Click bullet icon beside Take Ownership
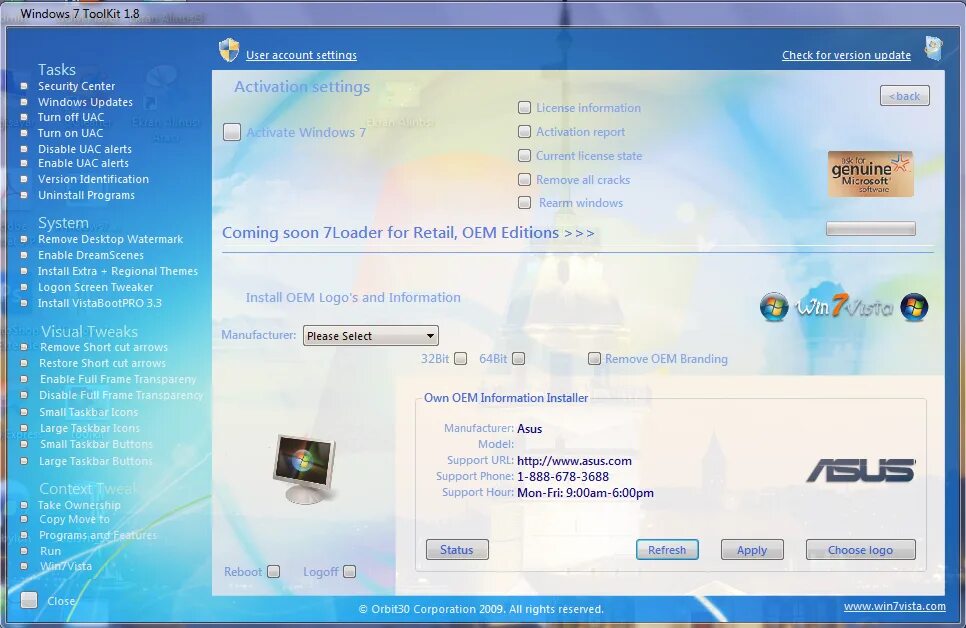Screen dimensions: 966x628 tap(24, 505)
